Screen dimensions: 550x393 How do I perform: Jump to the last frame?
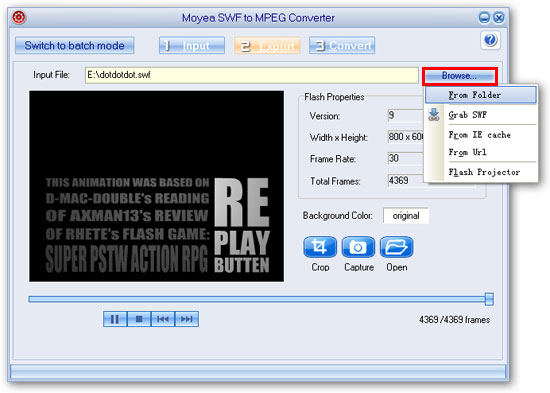tap(187, 319)
